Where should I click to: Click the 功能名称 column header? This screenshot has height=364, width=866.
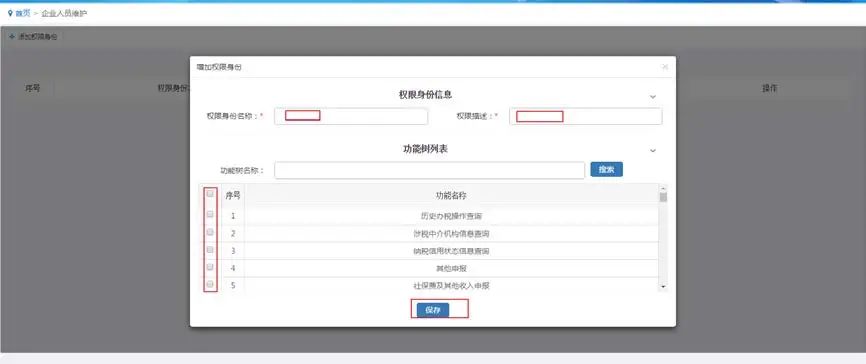tap(452, 196)
